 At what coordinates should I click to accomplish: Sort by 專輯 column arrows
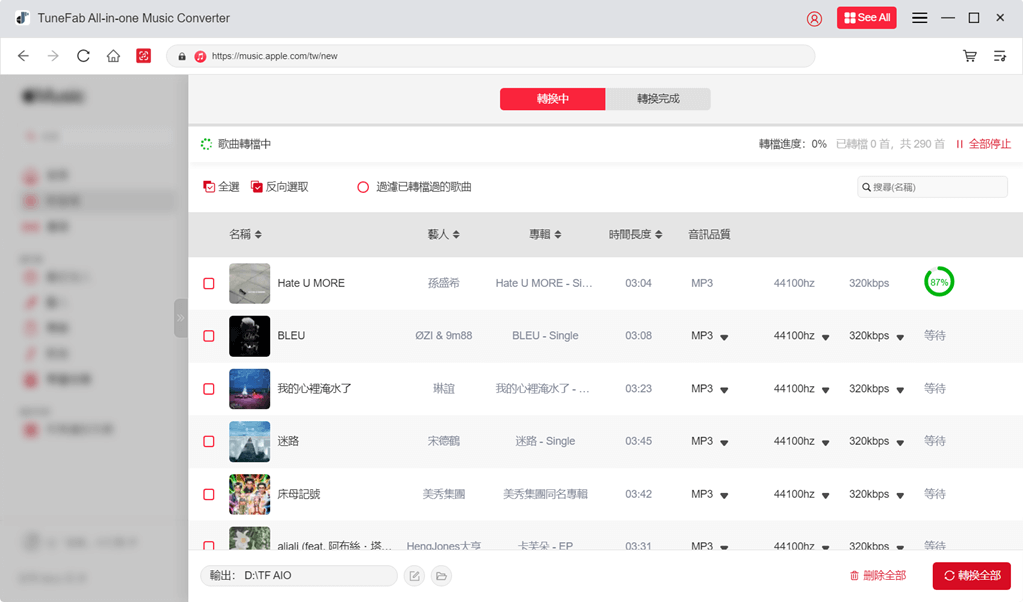click(558, 234)
